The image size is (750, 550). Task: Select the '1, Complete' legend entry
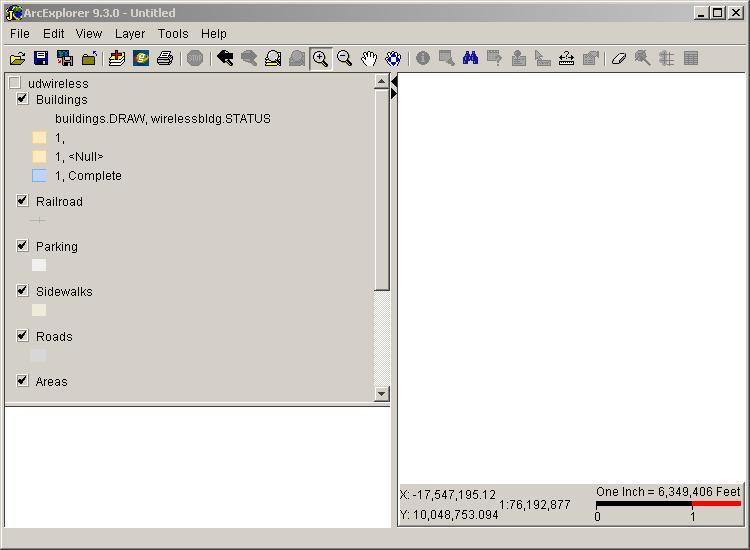point(88,176)
